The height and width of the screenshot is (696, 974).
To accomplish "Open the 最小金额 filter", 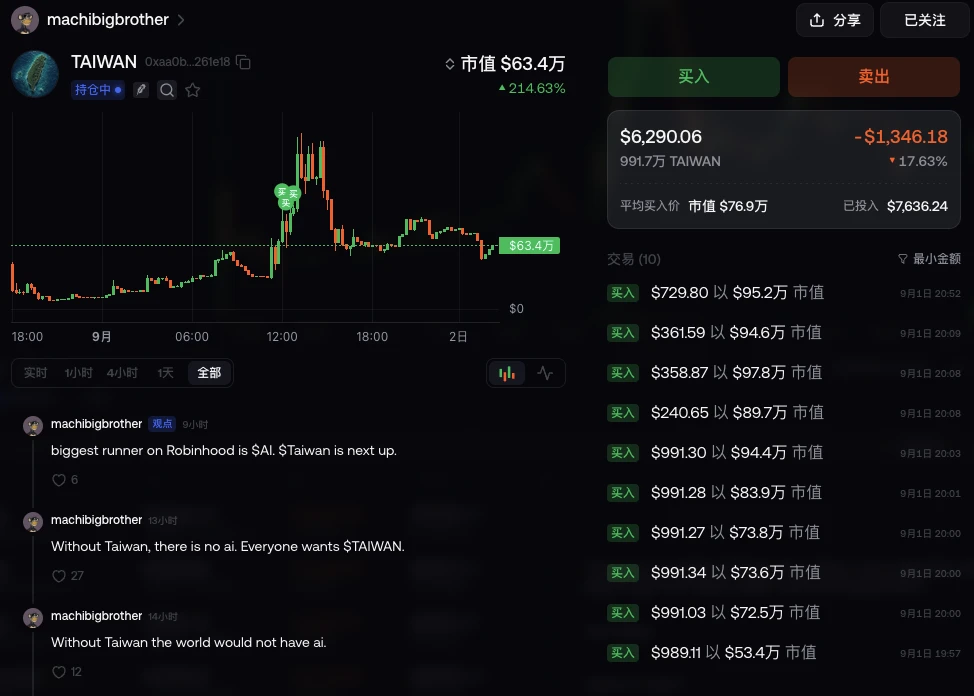I will tap(929, 259).
